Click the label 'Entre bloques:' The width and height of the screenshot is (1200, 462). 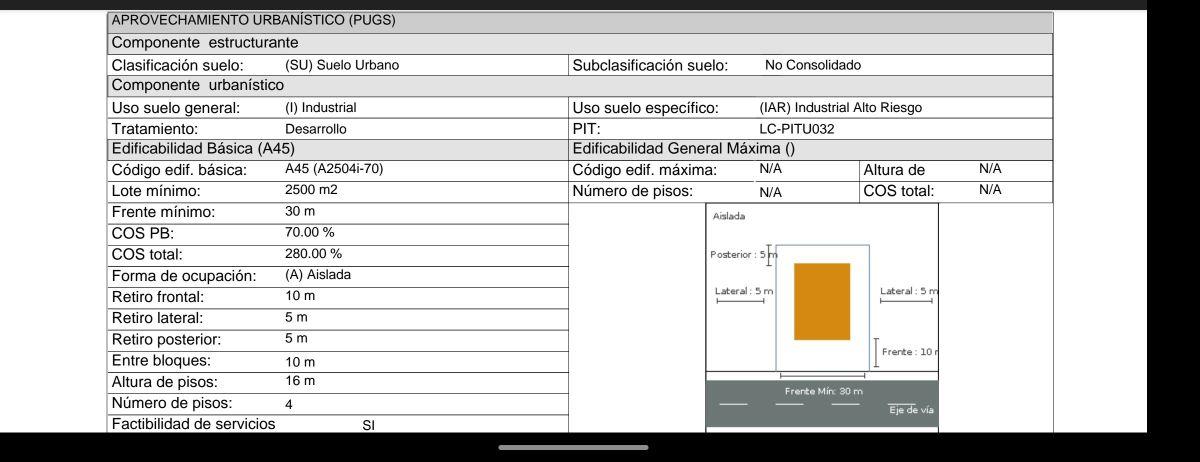(161, 360)
